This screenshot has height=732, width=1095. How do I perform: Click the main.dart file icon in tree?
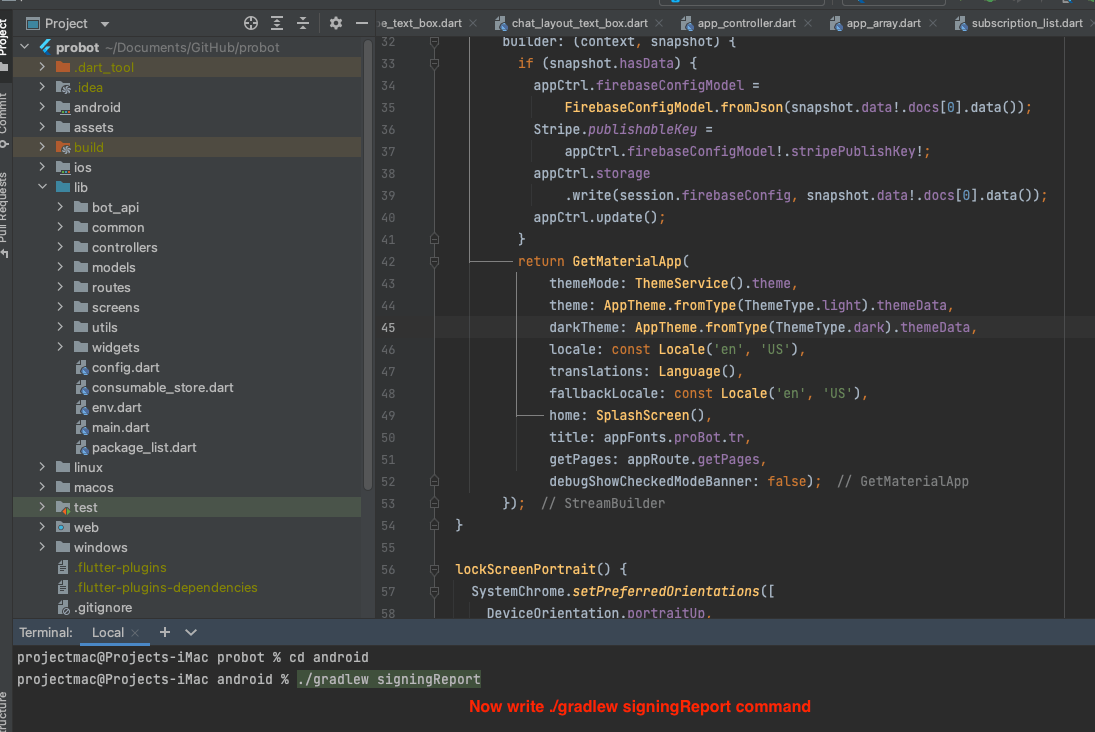[82, 427]
